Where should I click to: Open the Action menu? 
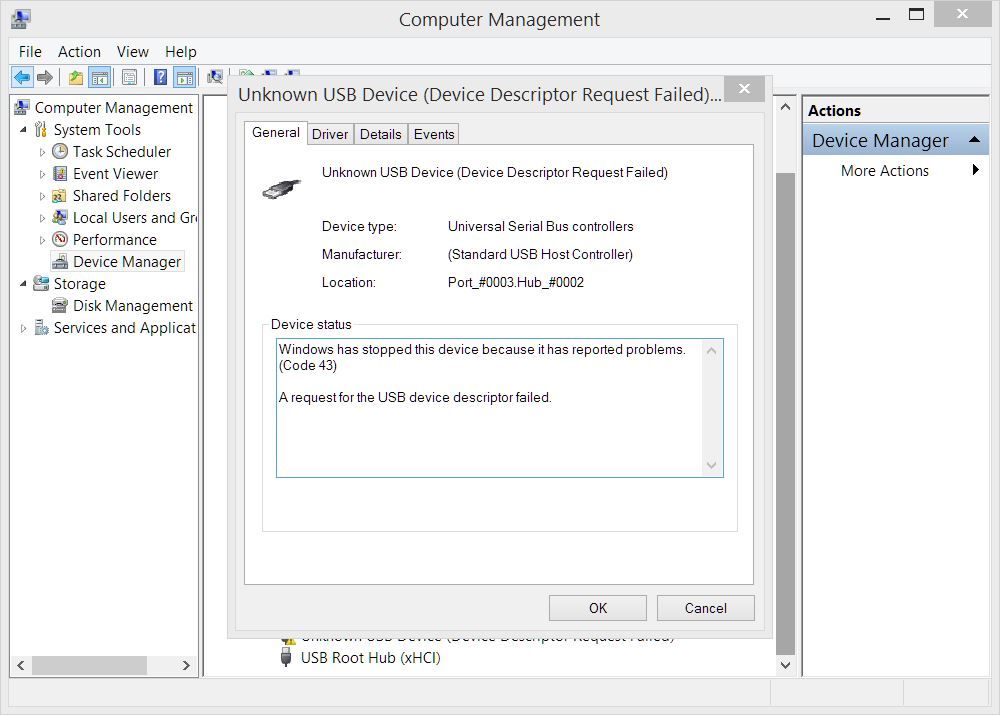tap(79, 52)
